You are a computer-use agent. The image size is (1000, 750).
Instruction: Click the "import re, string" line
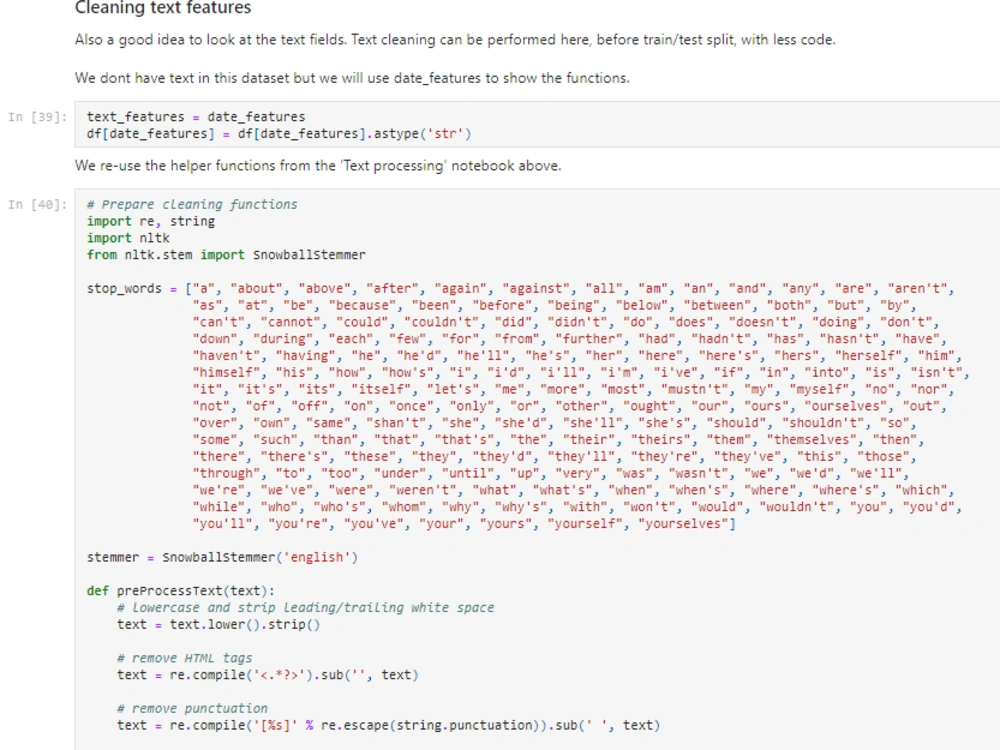[x=151, y=221]
